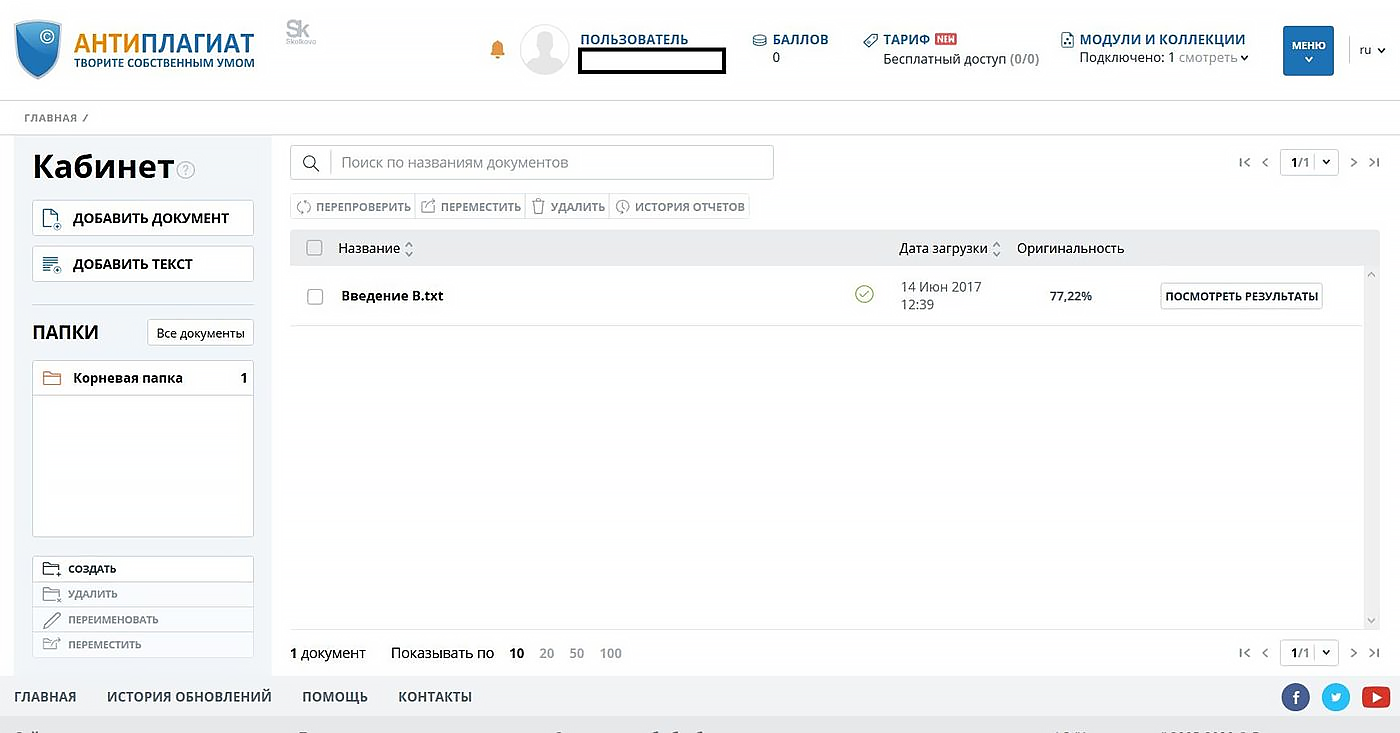1400x733 pixels.
Task: Click the УДАЛИТЬ documents toolbar button
Action: (568, 207)
